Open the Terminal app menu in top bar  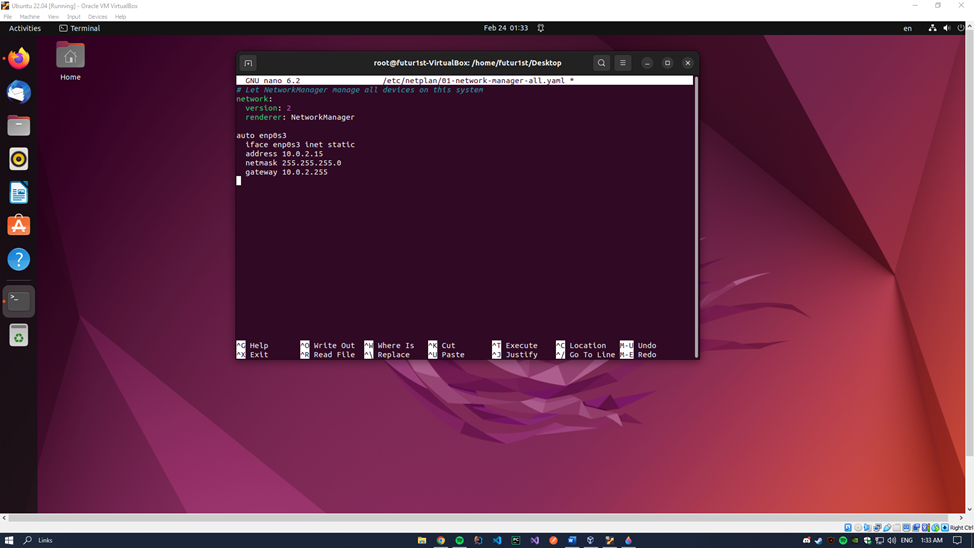click(80, 28)
